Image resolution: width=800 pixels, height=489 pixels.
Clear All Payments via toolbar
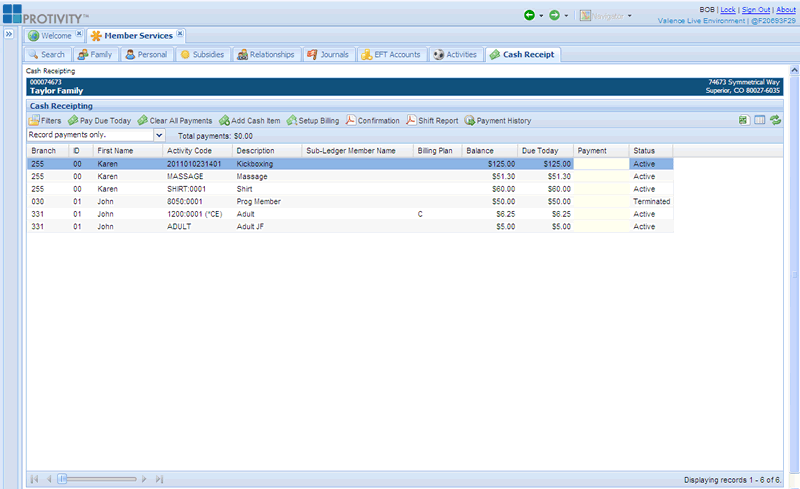174,121
